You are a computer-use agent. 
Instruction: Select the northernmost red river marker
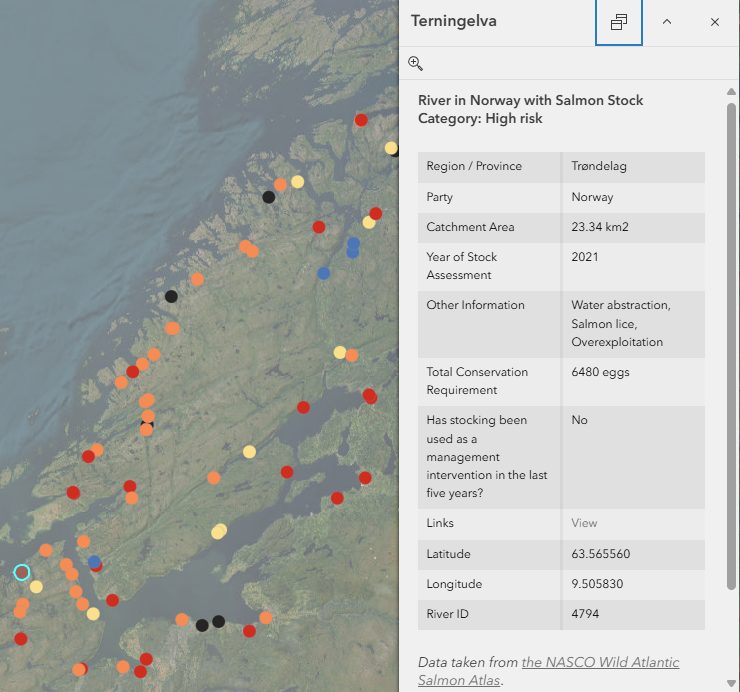click(361, 120)
